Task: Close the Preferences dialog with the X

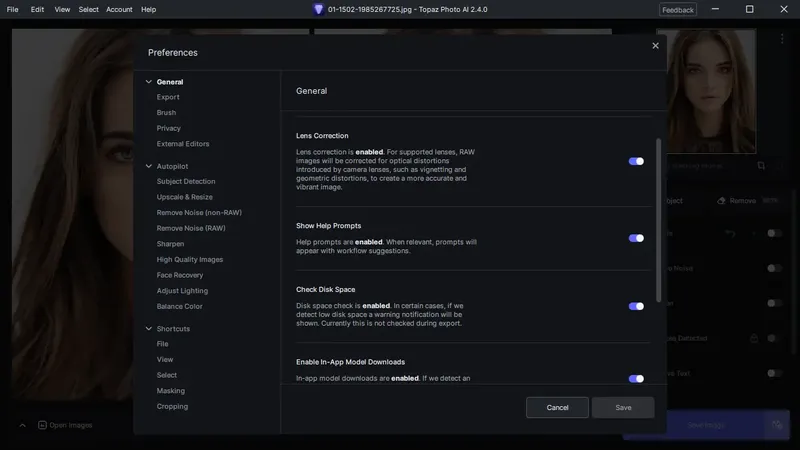Action: coord(655,46)
